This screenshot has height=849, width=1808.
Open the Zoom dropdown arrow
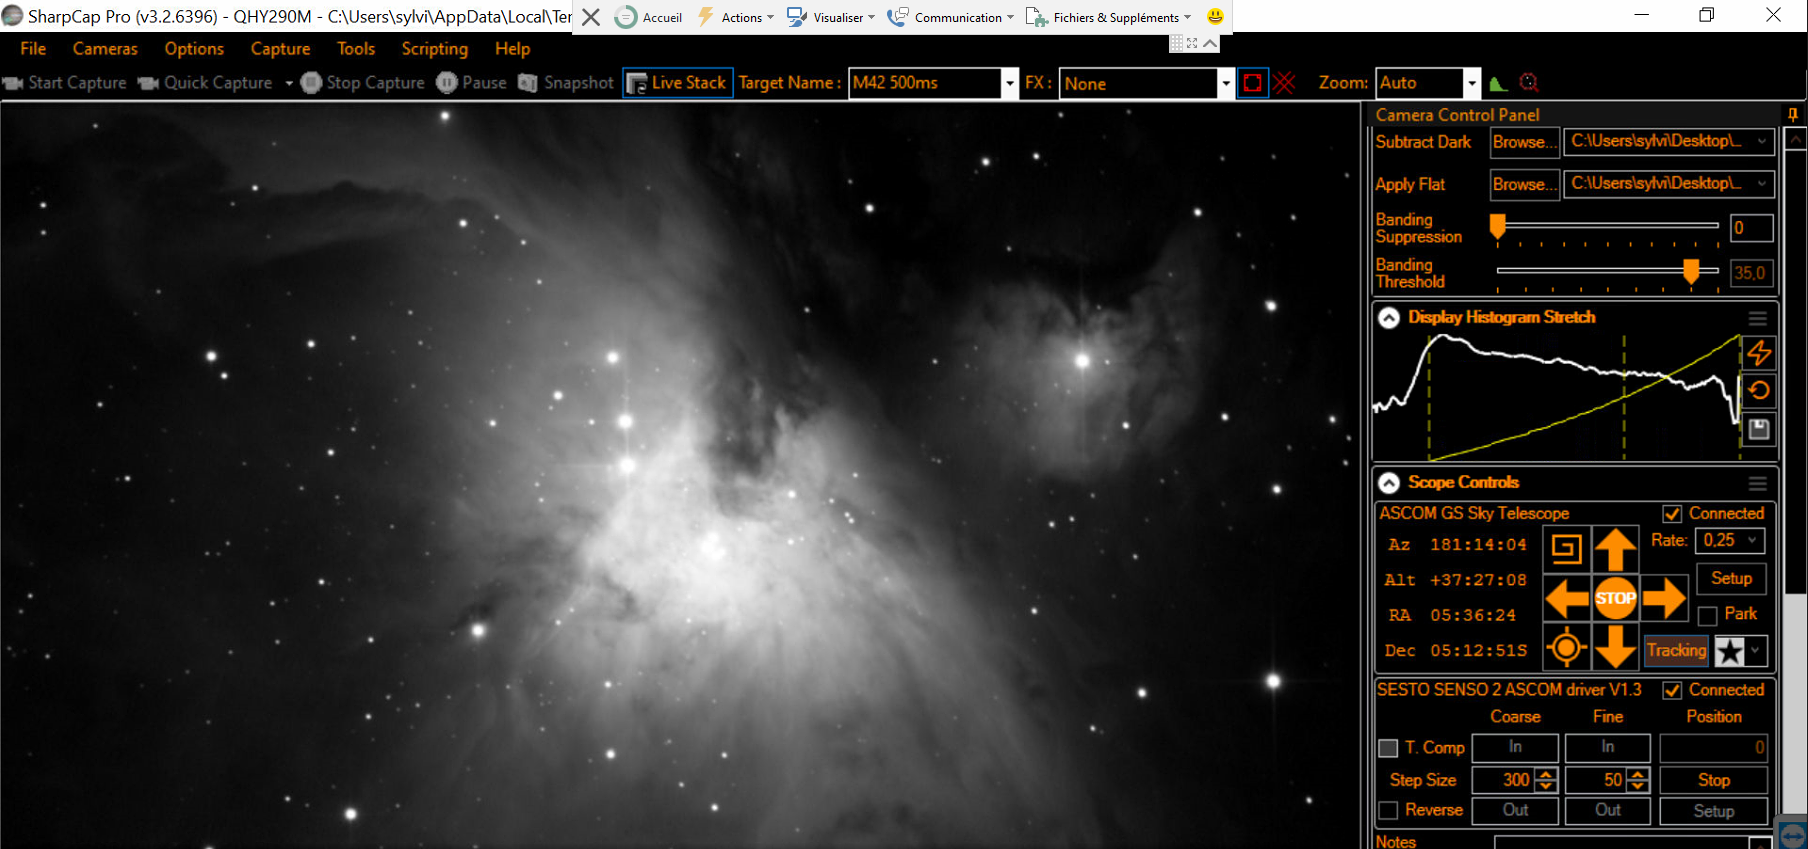pyautogui.click(x=1471, y=83)
